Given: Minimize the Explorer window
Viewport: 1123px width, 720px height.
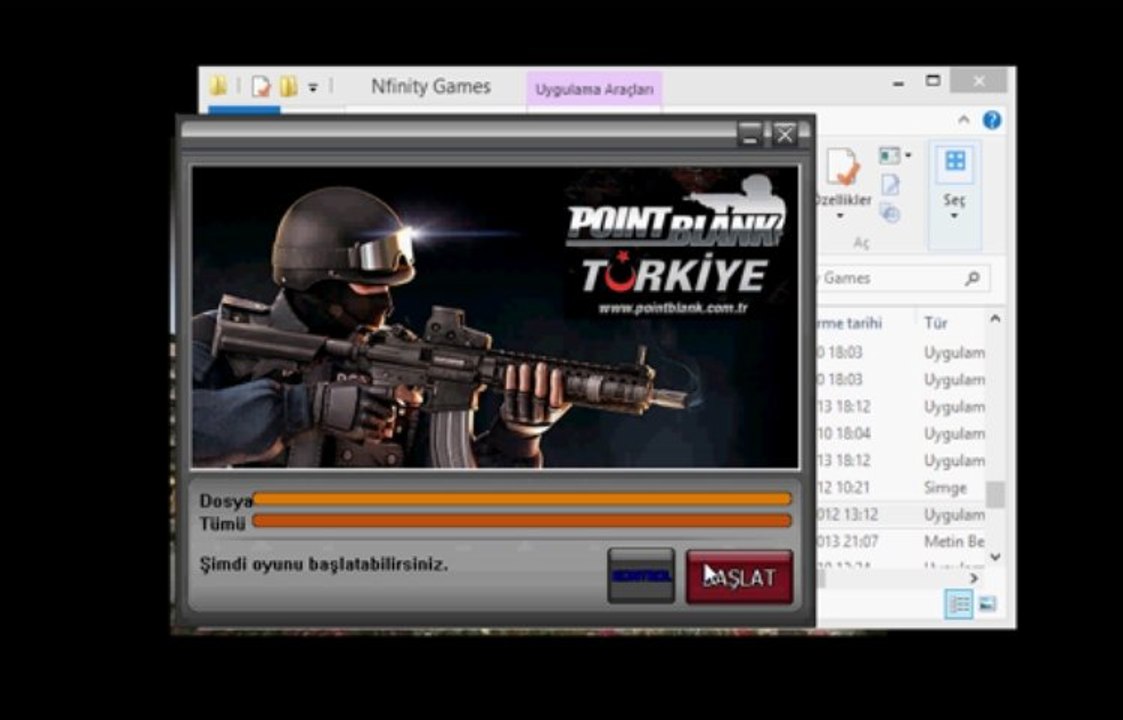Looking at the screenshot, I should click(898, 82).
